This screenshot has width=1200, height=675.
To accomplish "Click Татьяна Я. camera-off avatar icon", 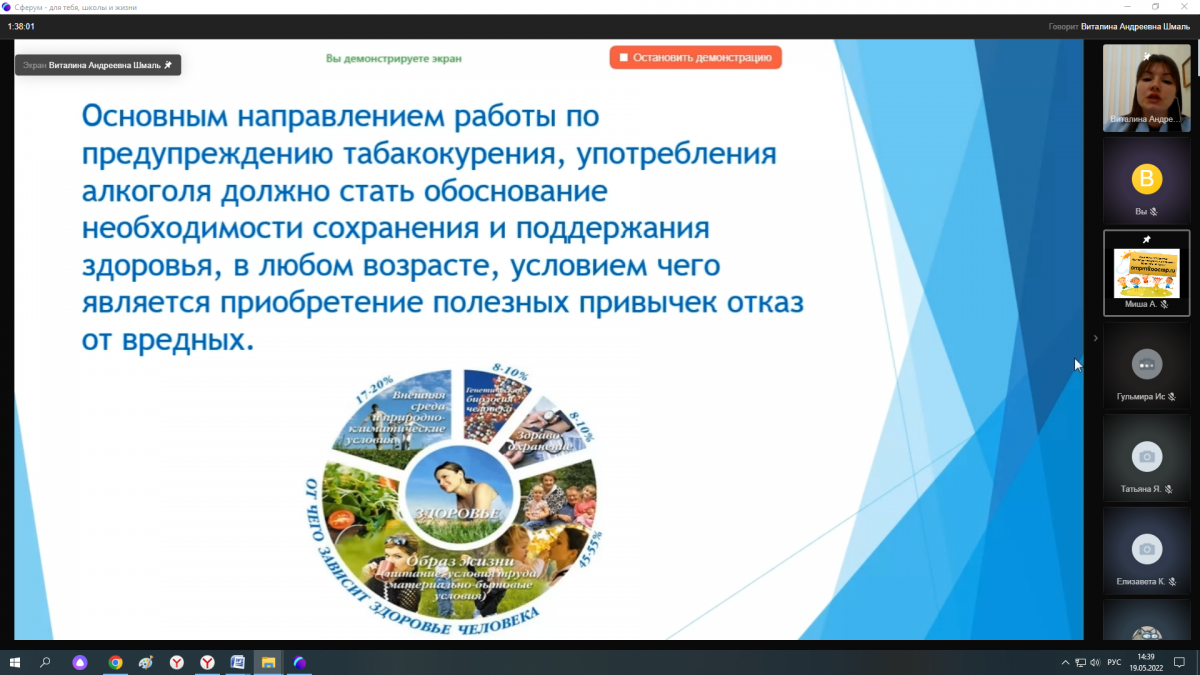I will [1146, 457].
